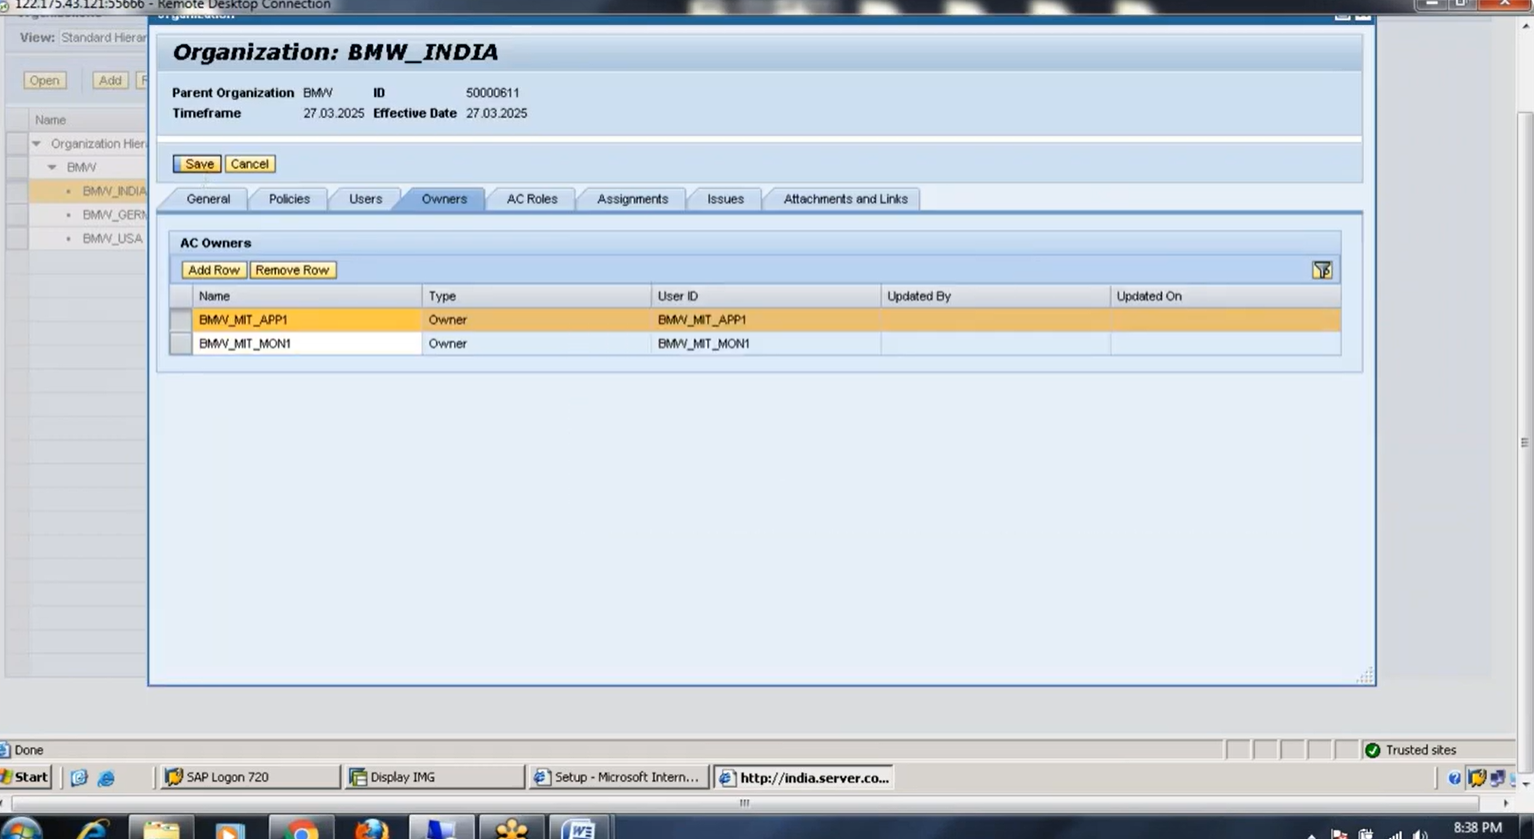Image resolution: width=1535 pixels, height=839 pixels.
Task: Click Internet Explorer icon on Windows 7 taskbar
Action: (x=92, y=829)
